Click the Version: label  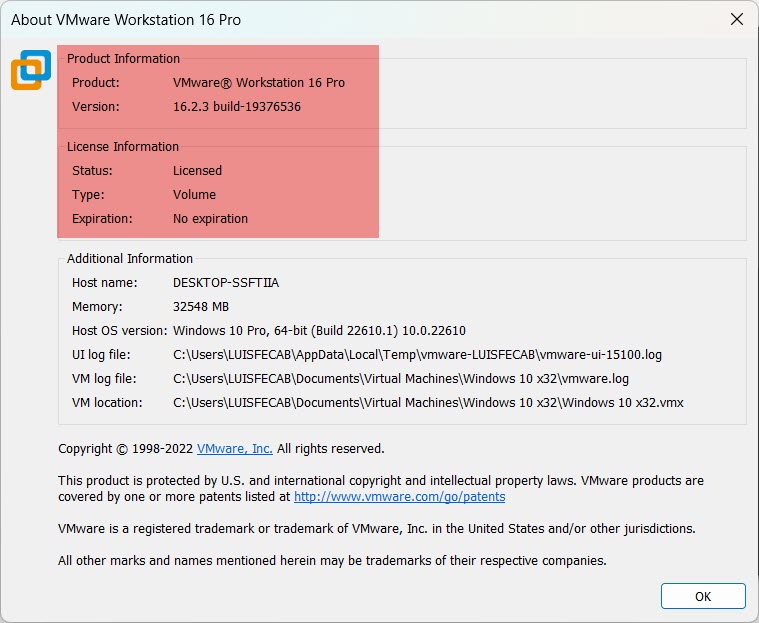(96, 106)
